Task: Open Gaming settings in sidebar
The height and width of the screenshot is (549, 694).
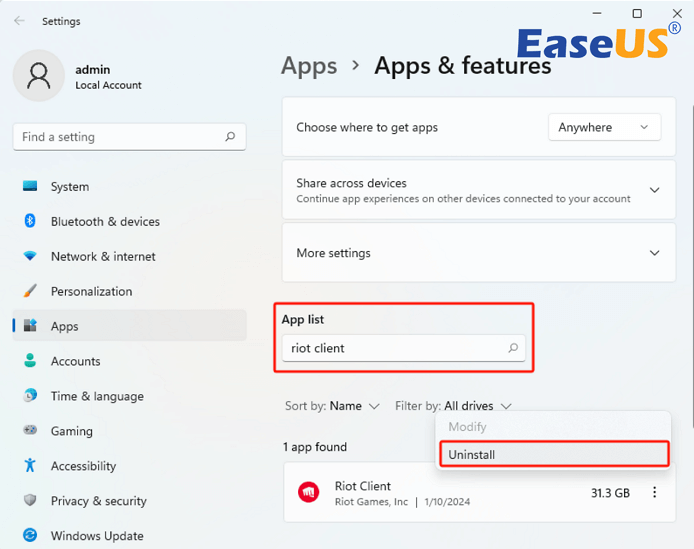Action: click(x=71, y=432)
